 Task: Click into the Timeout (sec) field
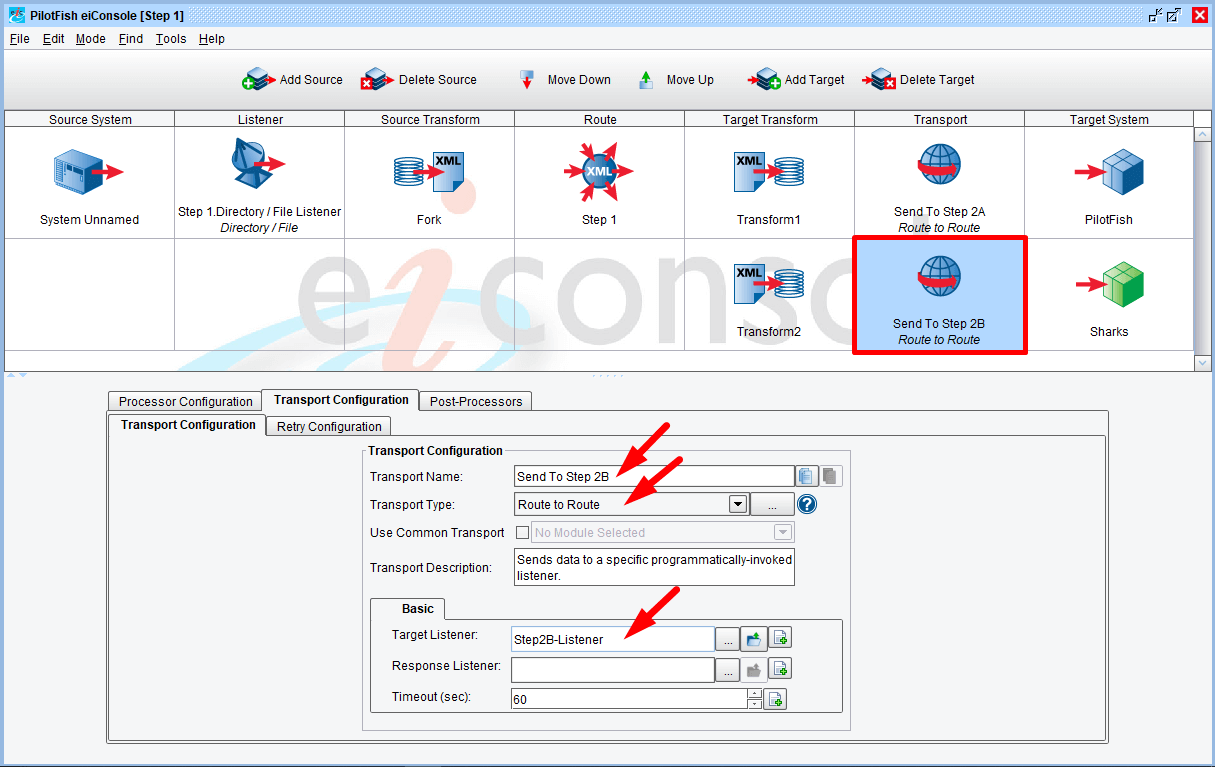click(x=629, y=699)
